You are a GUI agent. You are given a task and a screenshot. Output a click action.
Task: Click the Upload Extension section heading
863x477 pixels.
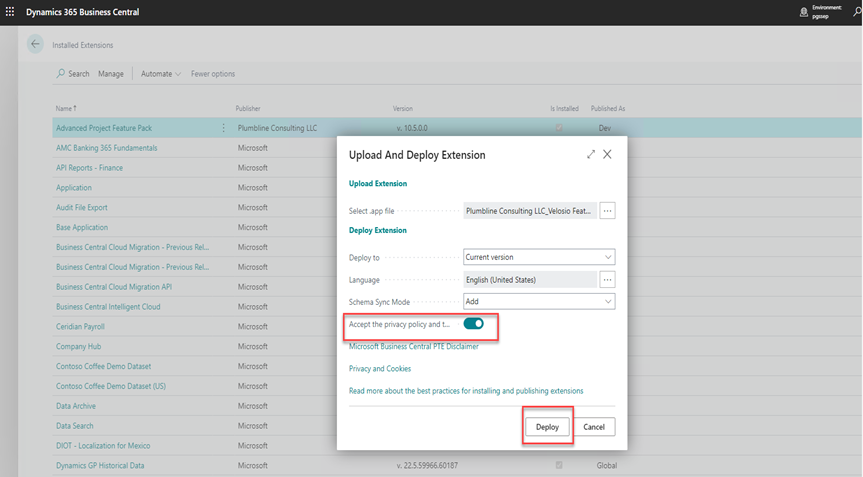pos(378,183)
